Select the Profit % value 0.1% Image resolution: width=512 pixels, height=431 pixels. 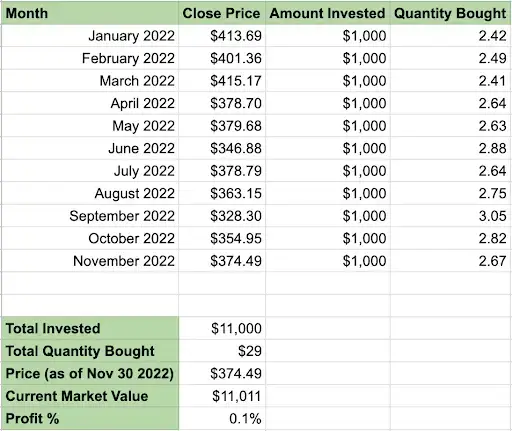coord(222,418)
